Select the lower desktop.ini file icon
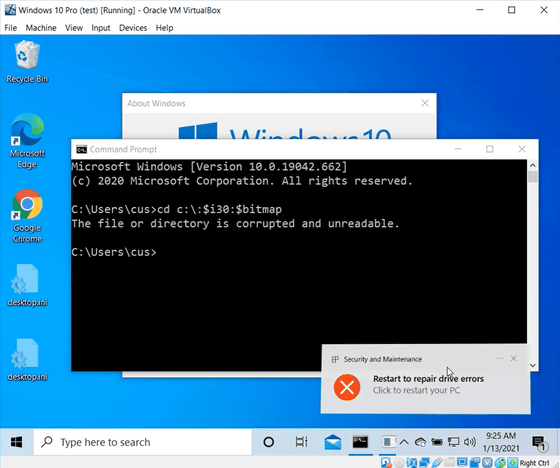Viewport: 560px width, 468px height. [x=27, y=359]
